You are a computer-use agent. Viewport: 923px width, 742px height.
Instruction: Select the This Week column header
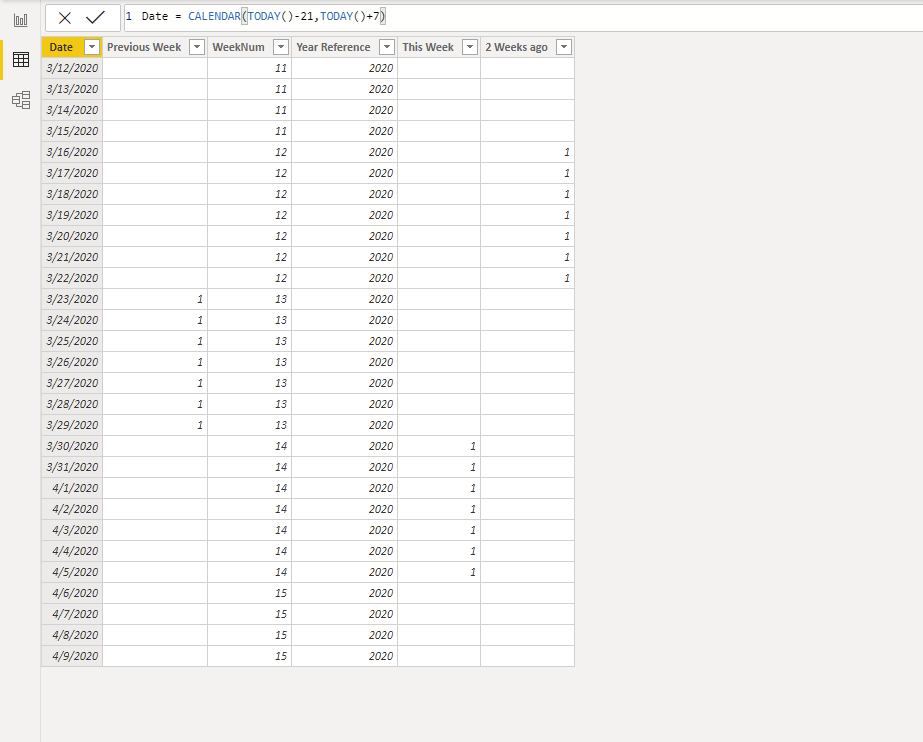pos(428,47)
